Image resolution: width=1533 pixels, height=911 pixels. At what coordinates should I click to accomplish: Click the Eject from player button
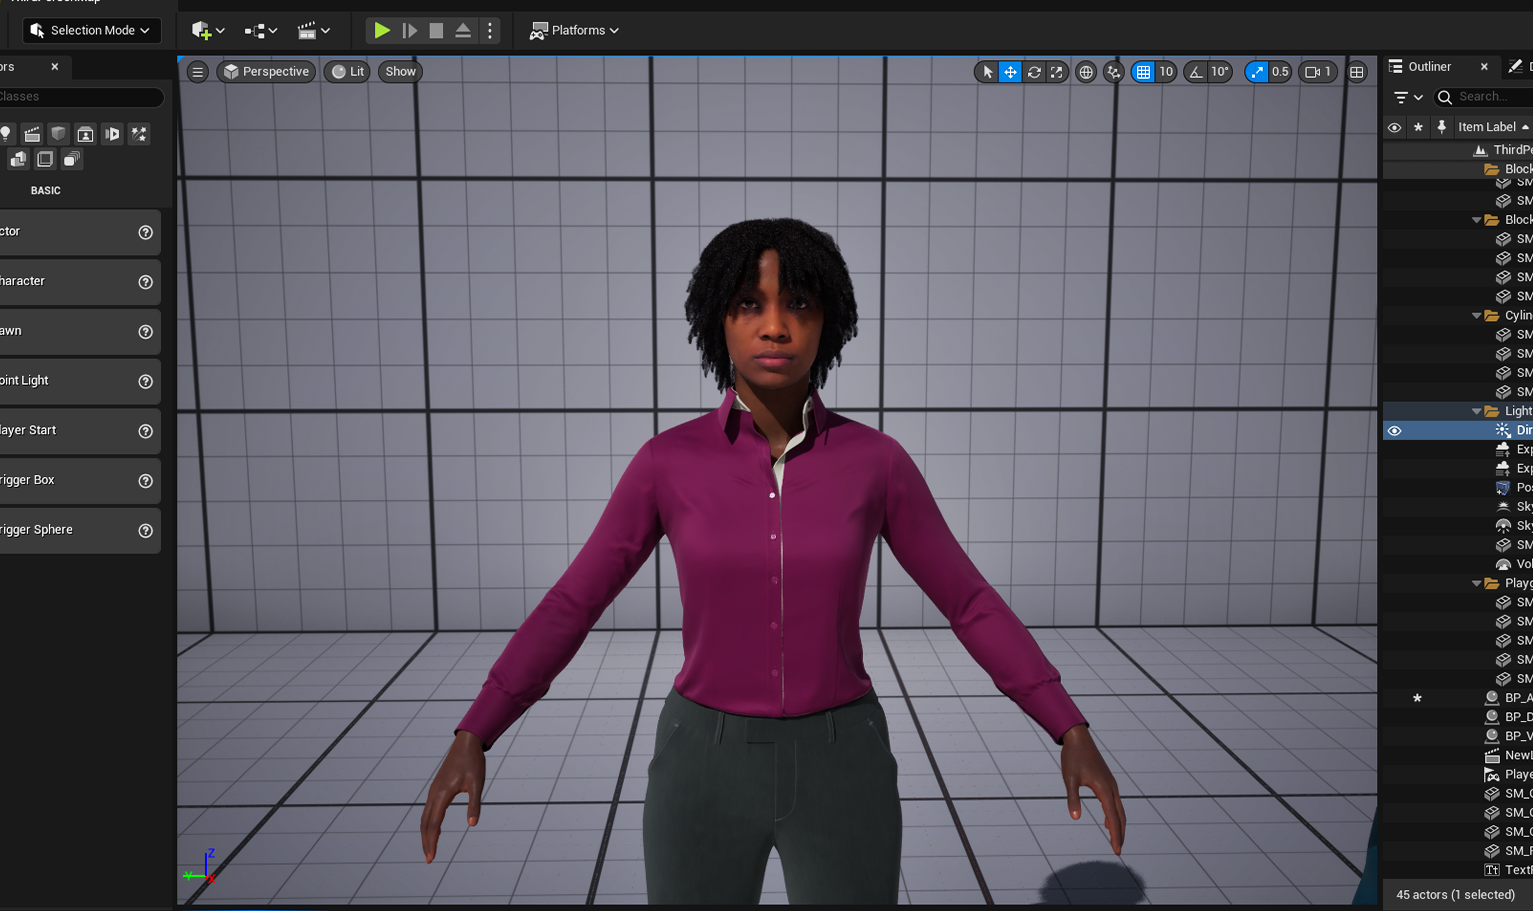(x=463, y=30)
